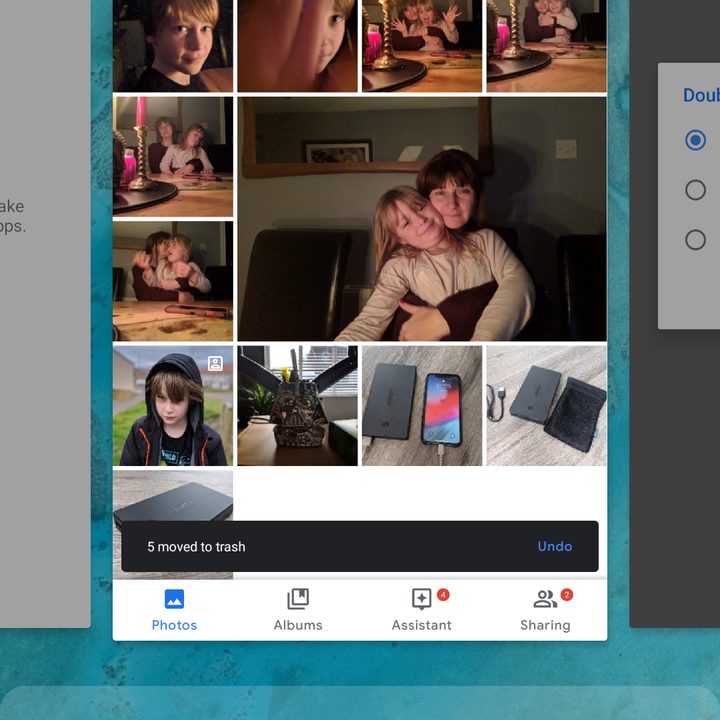Open photo of power bank with pouch and cable
Viewport: 720px width, 720px height.
(x=546, y=406)
